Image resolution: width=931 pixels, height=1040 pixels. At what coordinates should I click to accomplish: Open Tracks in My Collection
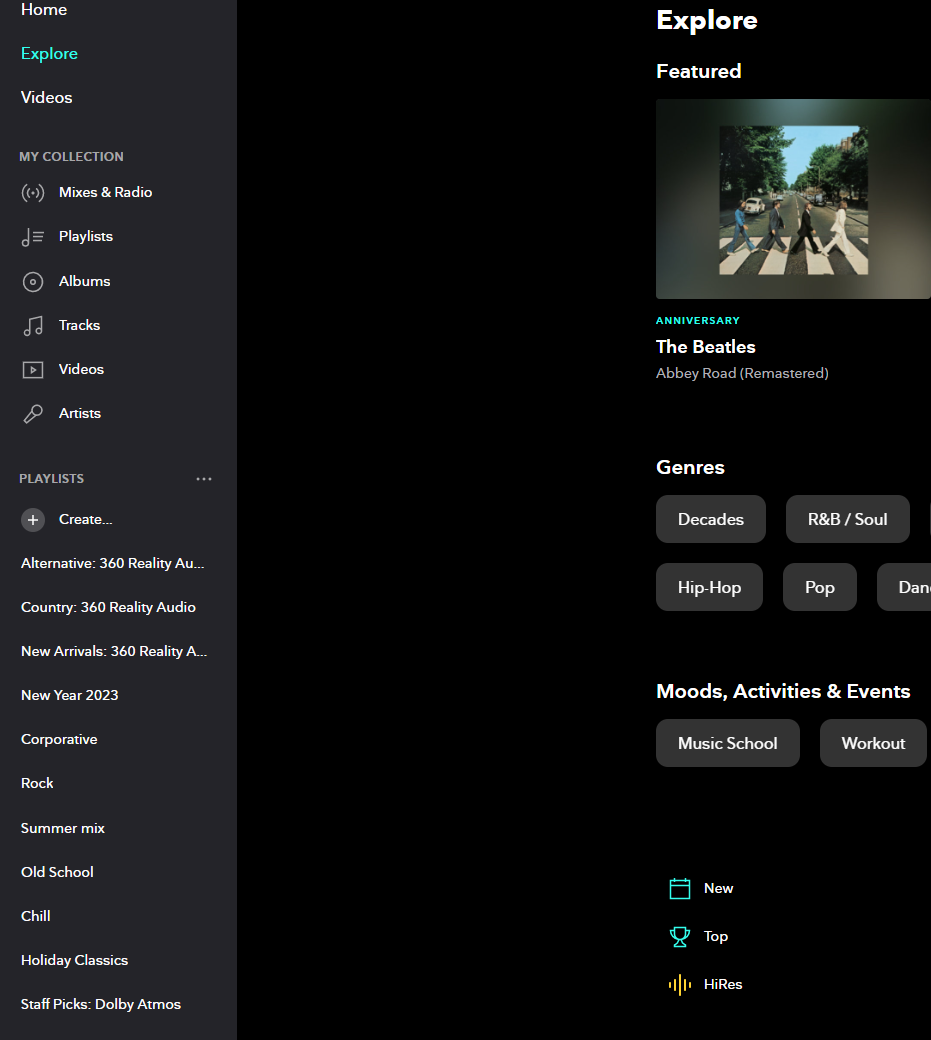click(79, 325)
